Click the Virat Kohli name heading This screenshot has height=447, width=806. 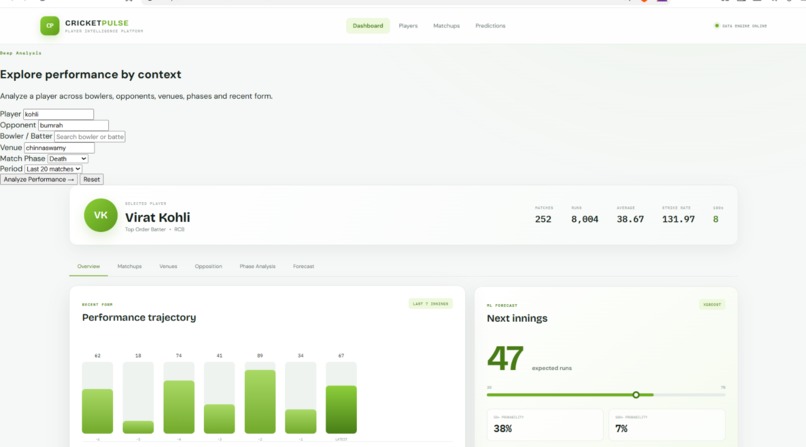(x=158, y=217)
